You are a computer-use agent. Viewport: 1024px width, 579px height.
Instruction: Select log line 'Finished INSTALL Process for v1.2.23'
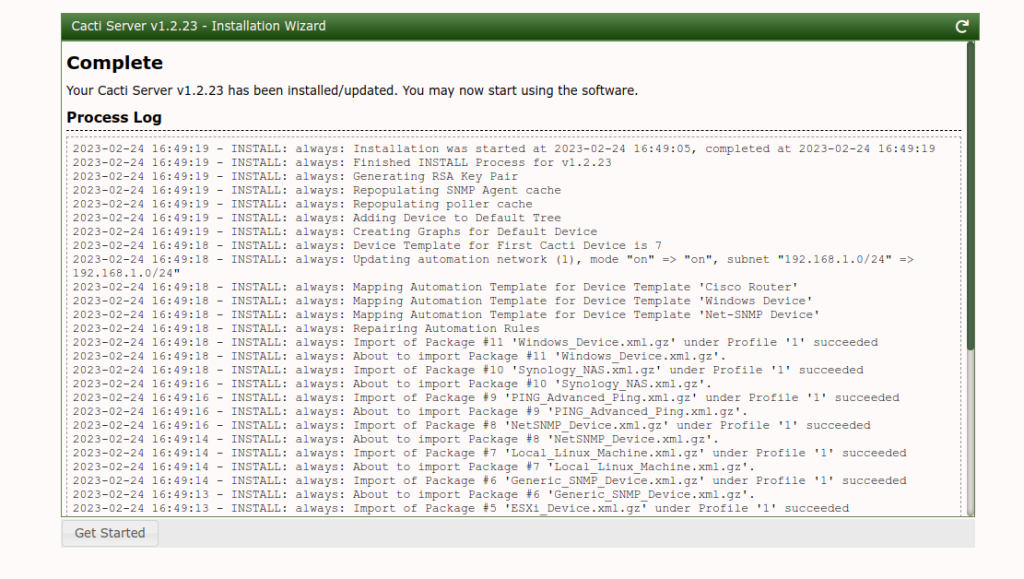coord(342,163)
